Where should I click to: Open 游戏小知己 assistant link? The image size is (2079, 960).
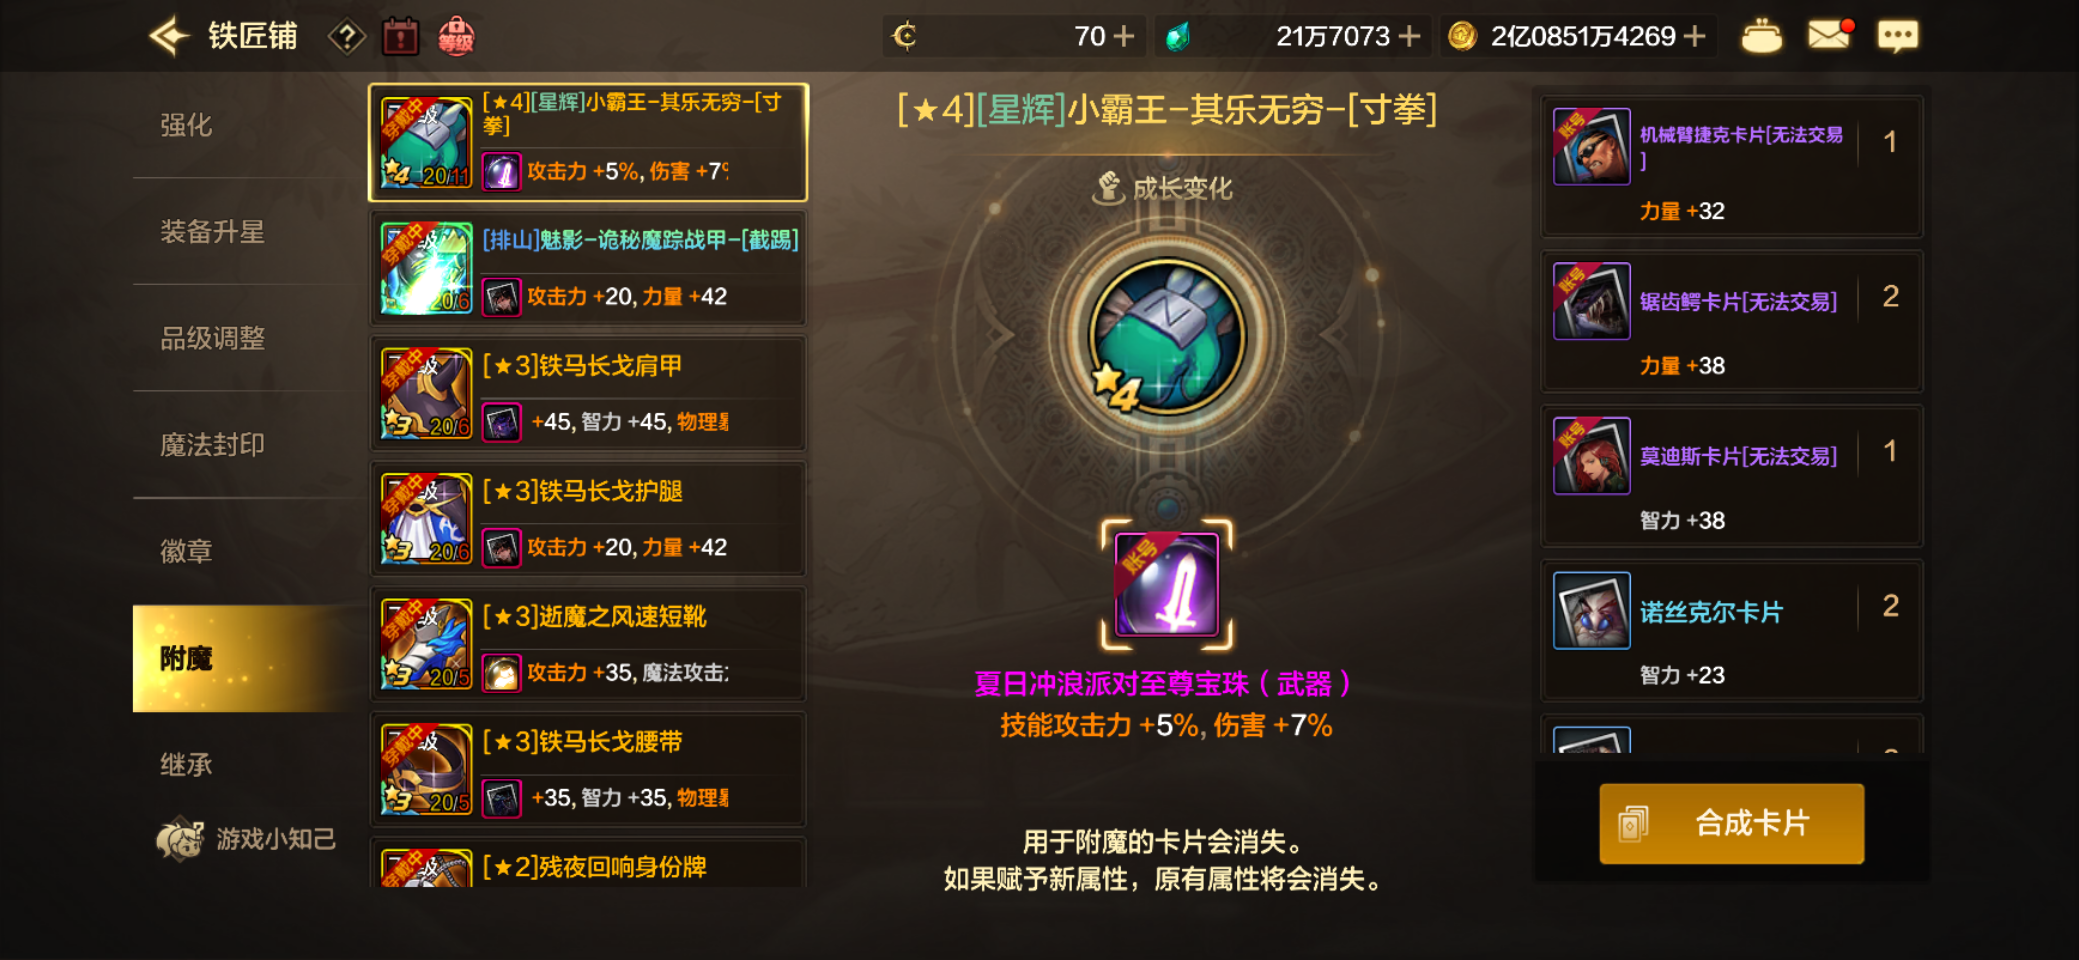pyautogui.click(x=247, y=838)
